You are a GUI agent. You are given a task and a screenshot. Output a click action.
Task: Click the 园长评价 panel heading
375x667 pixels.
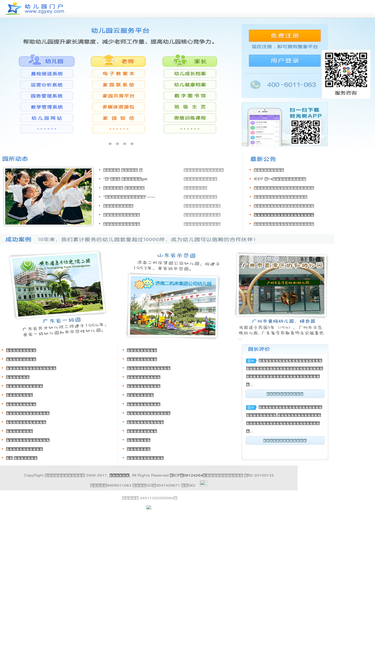(259, 349)
